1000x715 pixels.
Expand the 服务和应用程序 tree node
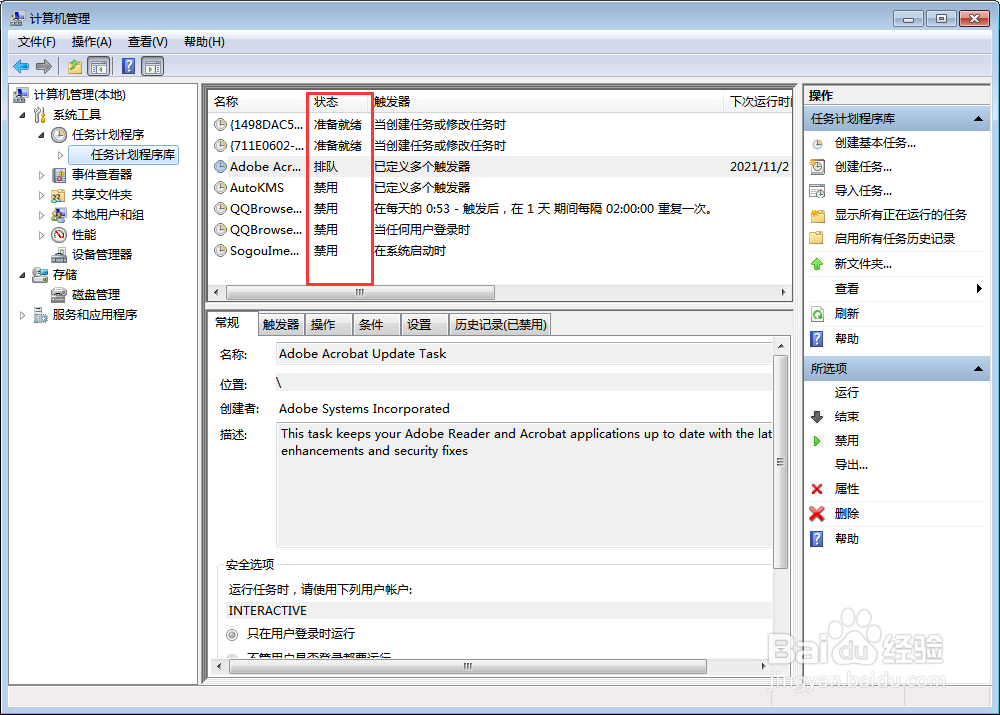[x=22, y=315]
